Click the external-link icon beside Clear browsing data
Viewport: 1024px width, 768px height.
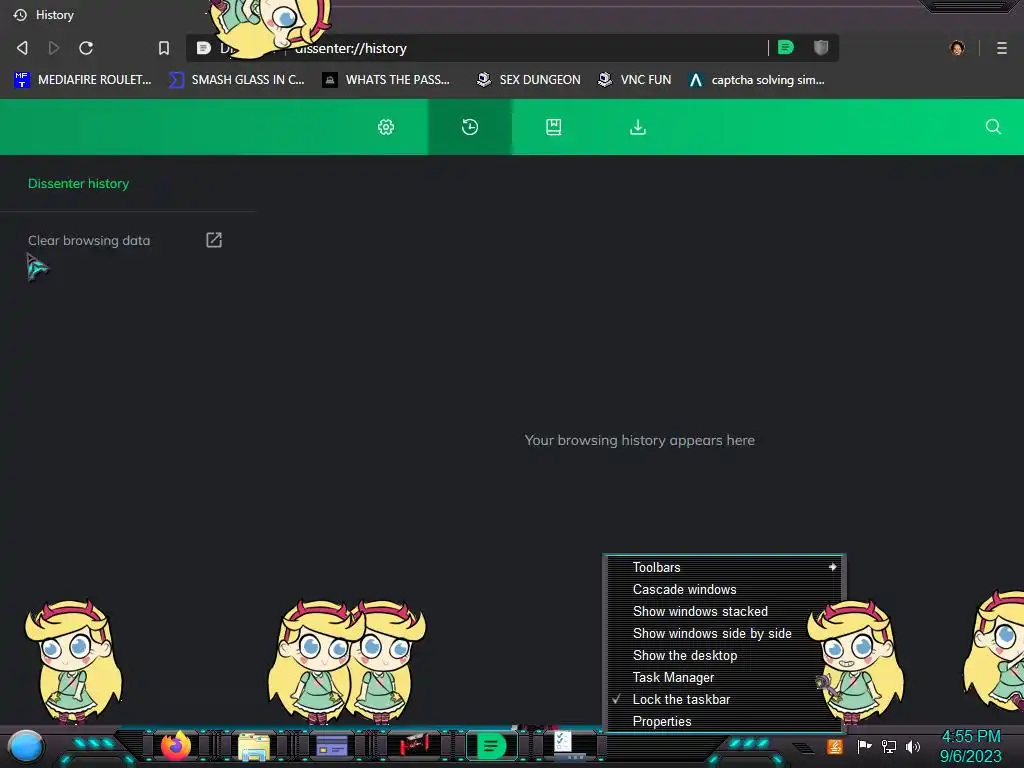[214, 240]
